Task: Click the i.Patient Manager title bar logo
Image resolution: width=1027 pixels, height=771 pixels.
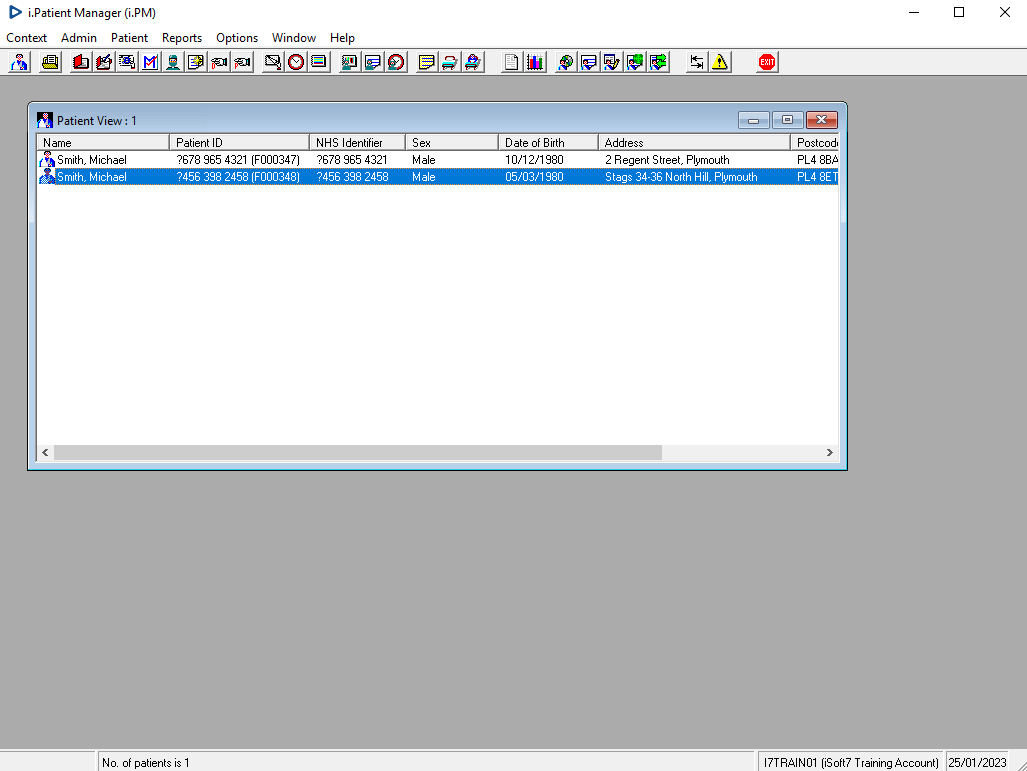Action: pyautogui.click(x=15, y=12)
